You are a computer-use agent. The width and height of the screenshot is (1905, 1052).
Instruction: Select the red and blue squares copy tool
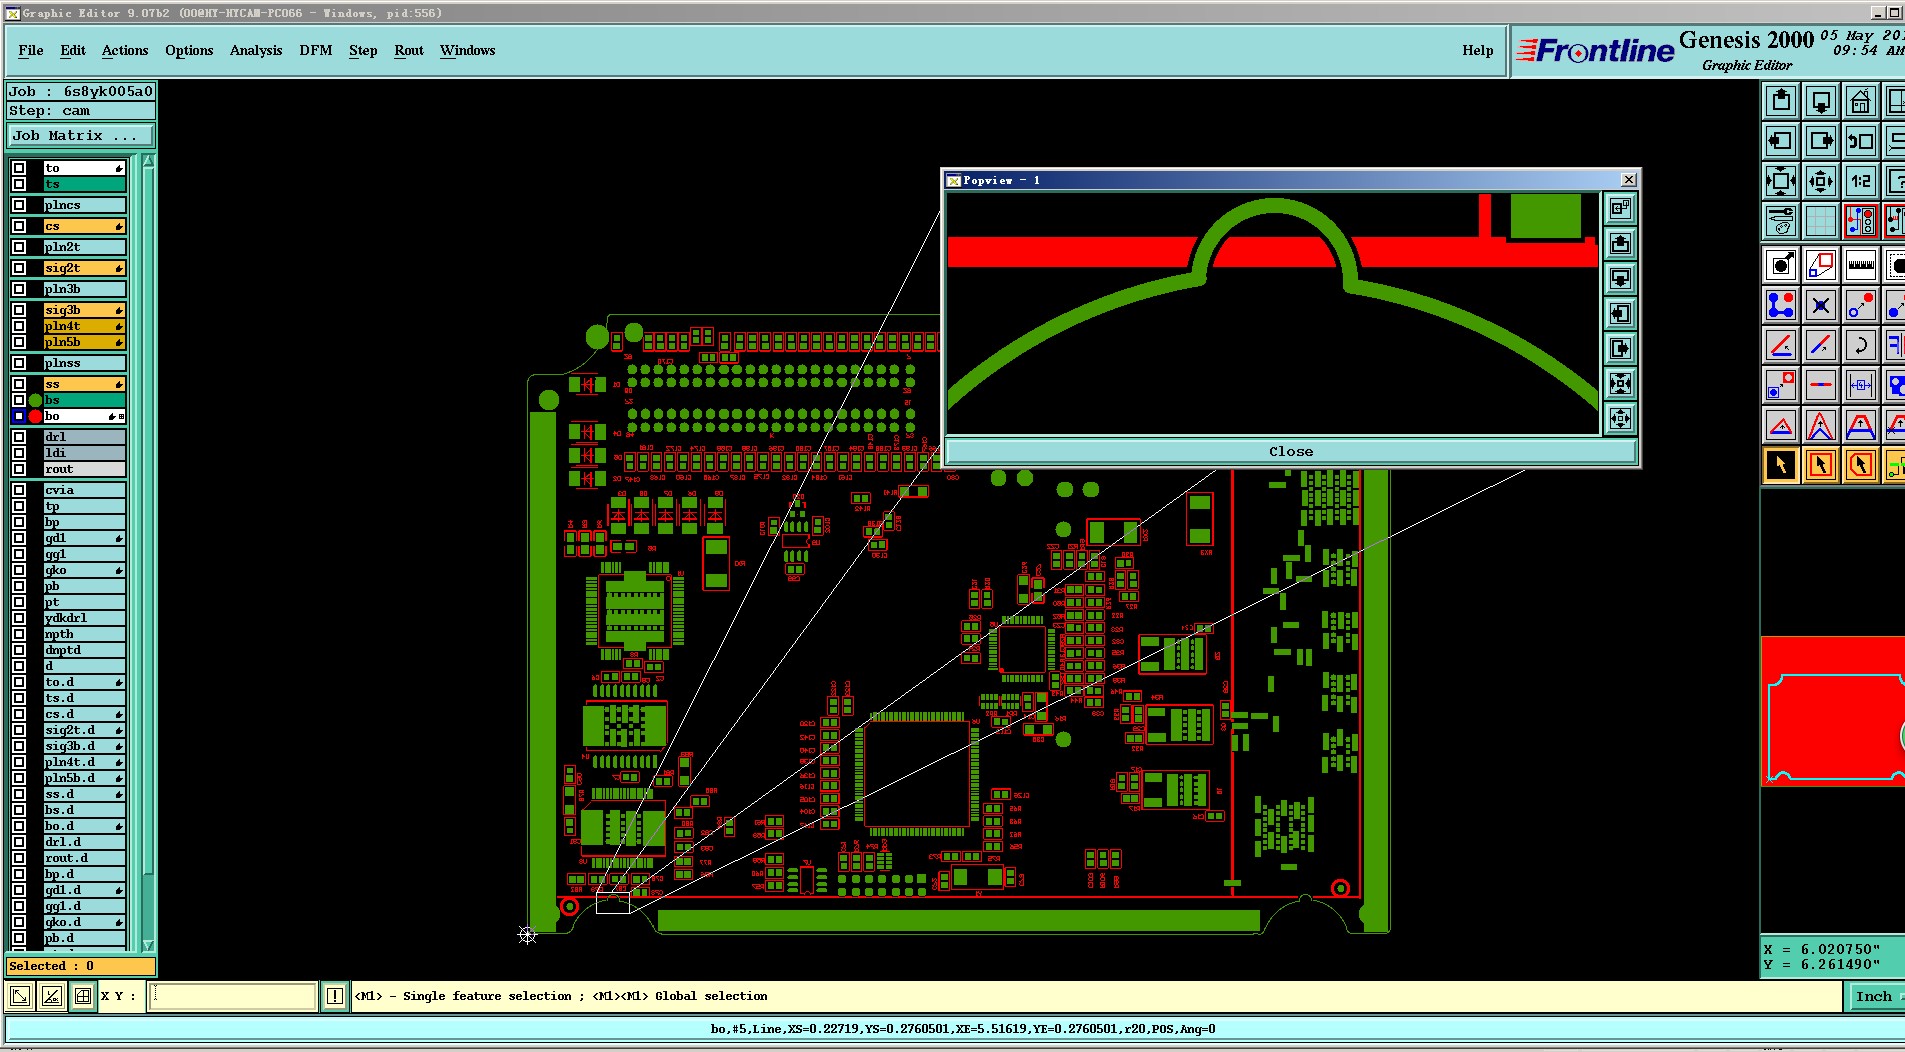click(x=1821, y=265)
